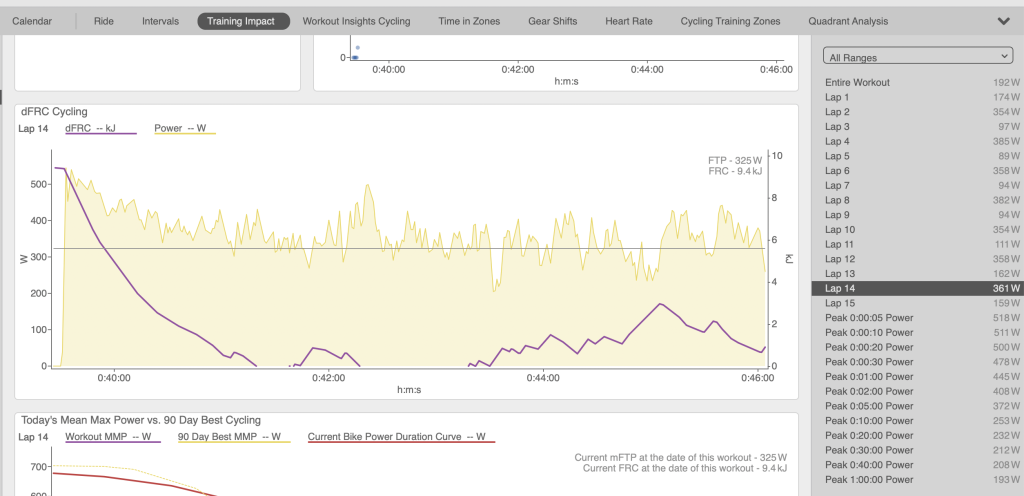1024x496 pixels.
Task: Select the Training Impact tab
Action: pyautogui.click(x=244, y=21)
